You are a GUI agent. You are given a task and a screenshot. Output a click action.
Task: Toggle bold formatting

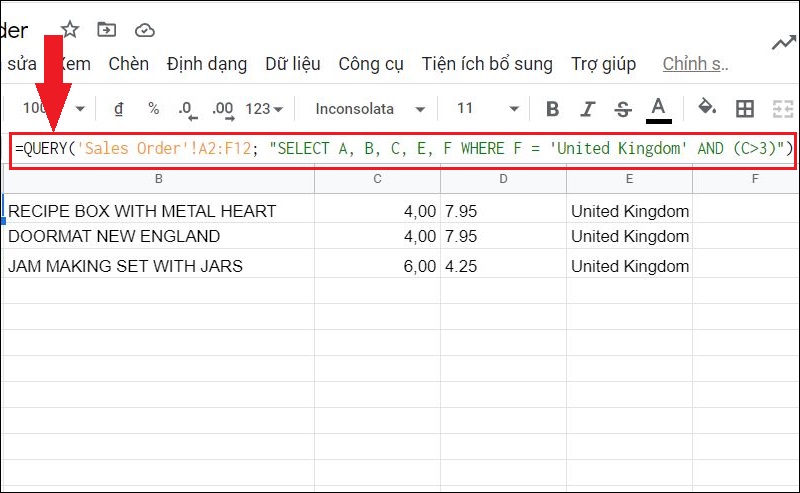click(553, 108)
